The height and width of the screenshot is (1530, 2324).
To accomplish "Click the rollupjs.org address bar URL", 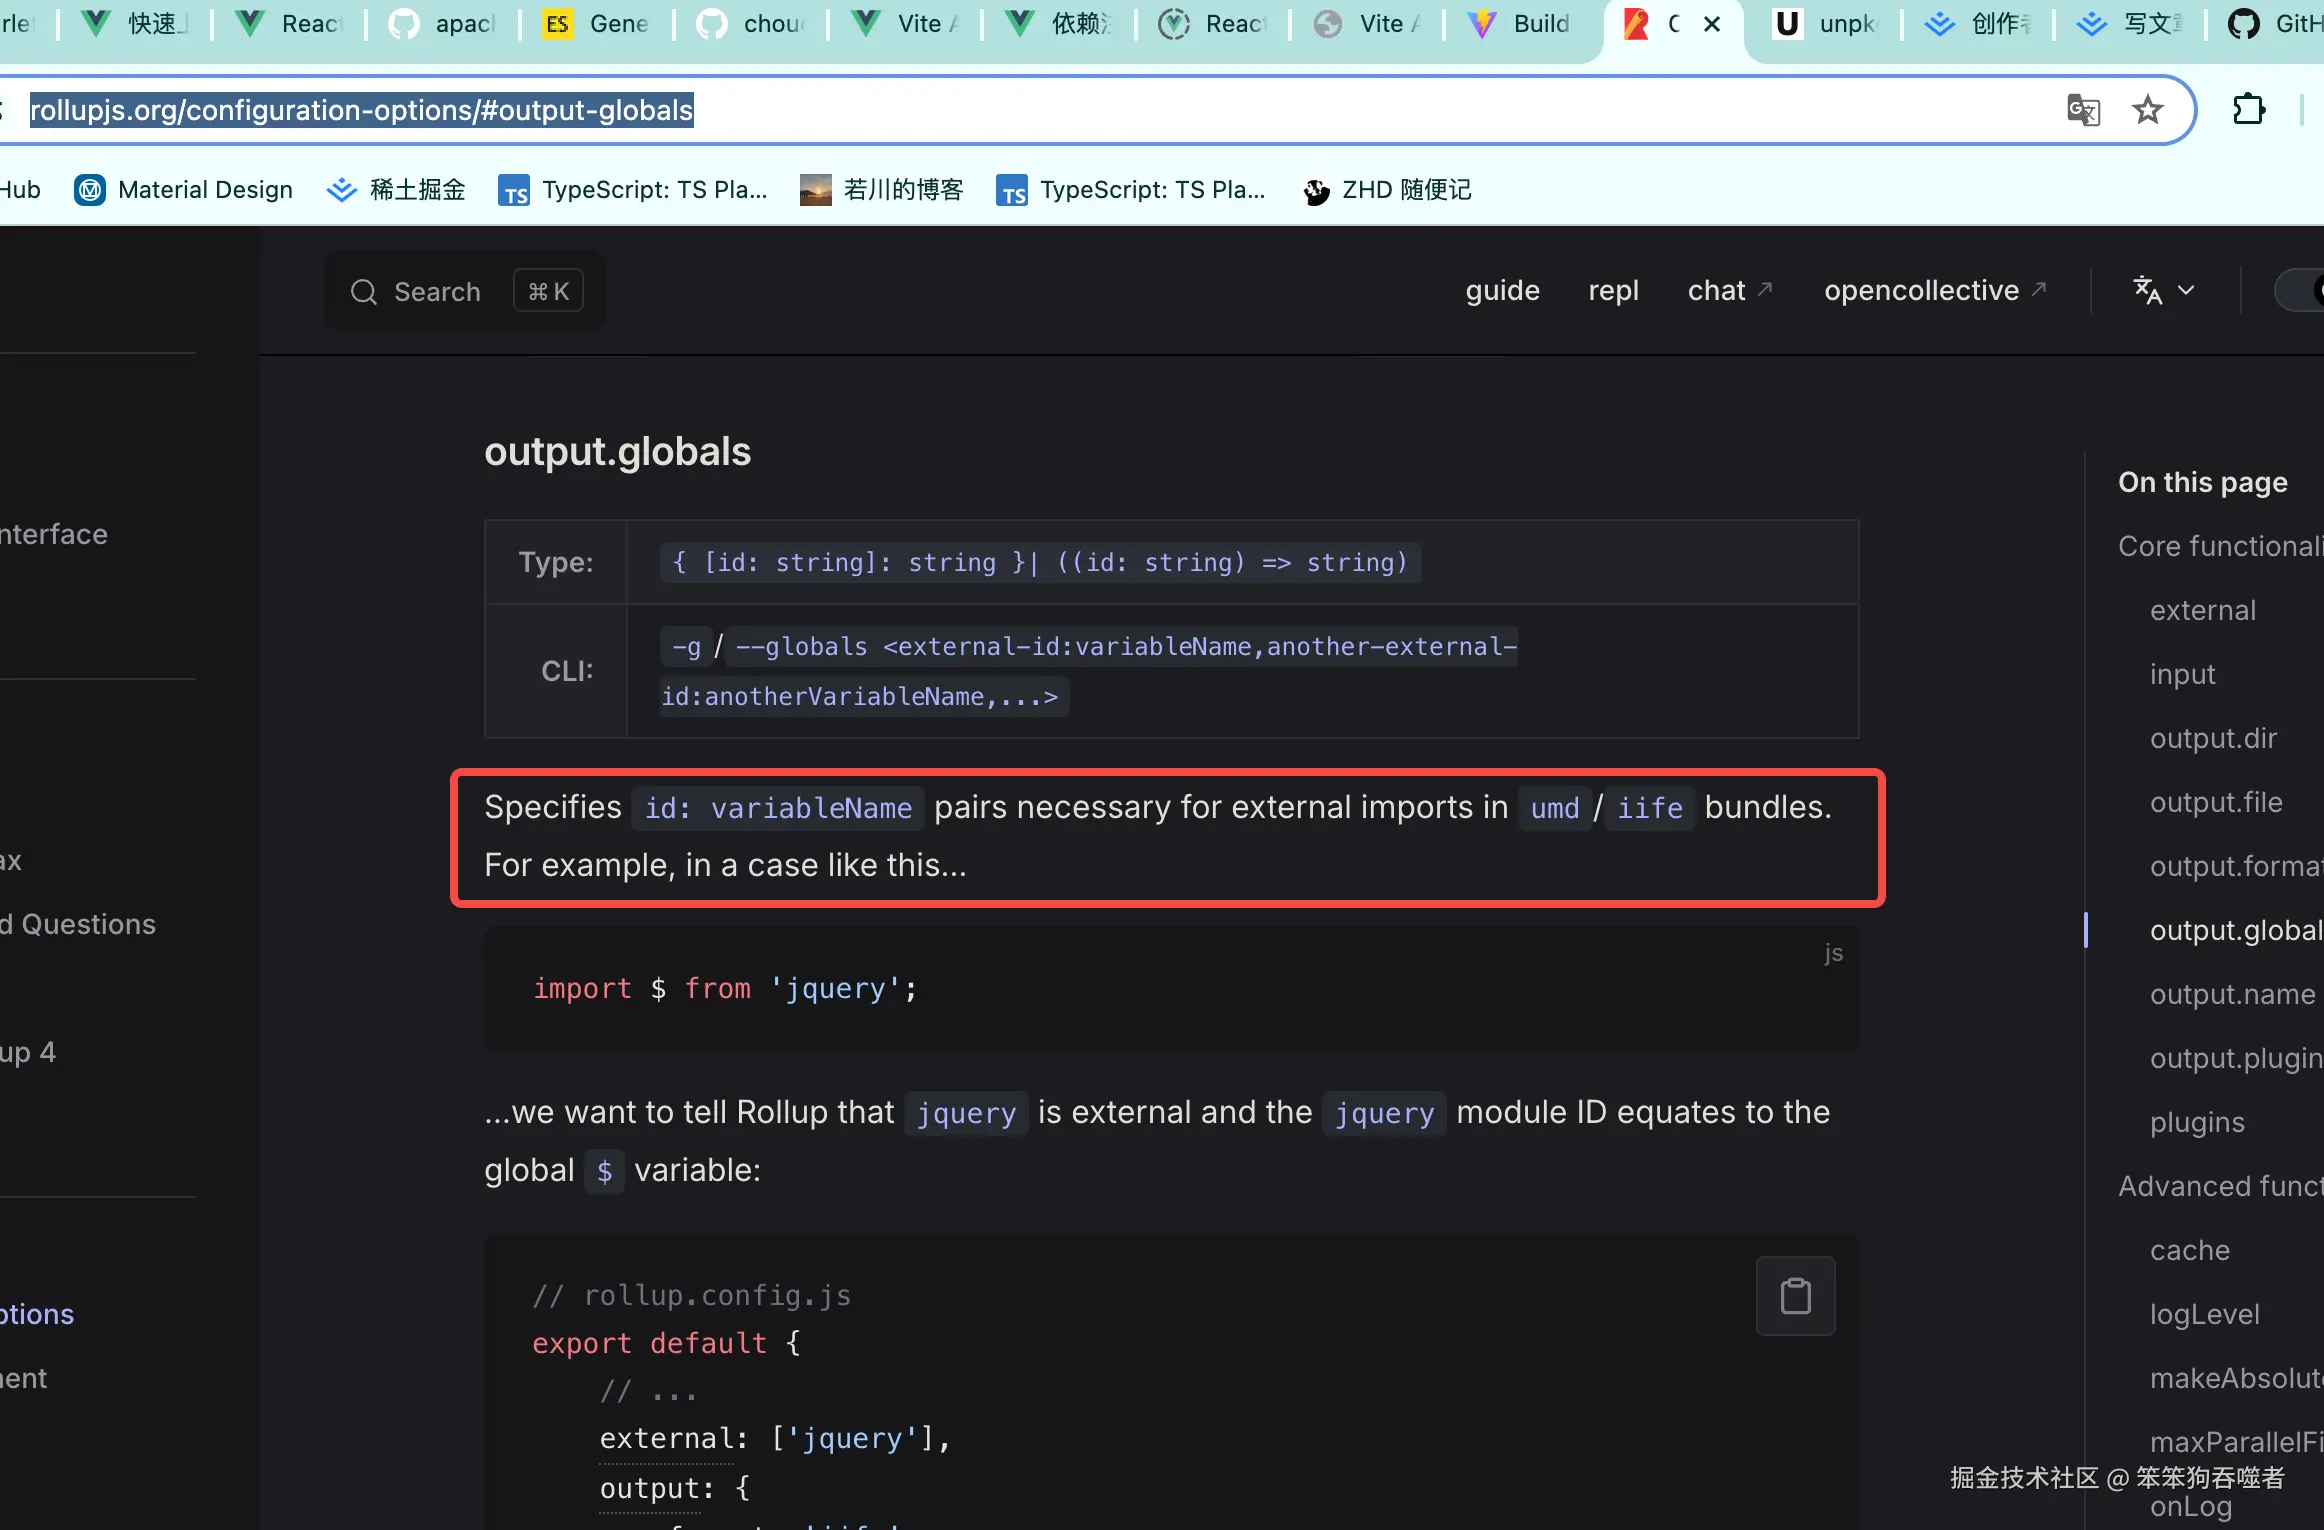I will pyautogui.click(x=361, y=110).
